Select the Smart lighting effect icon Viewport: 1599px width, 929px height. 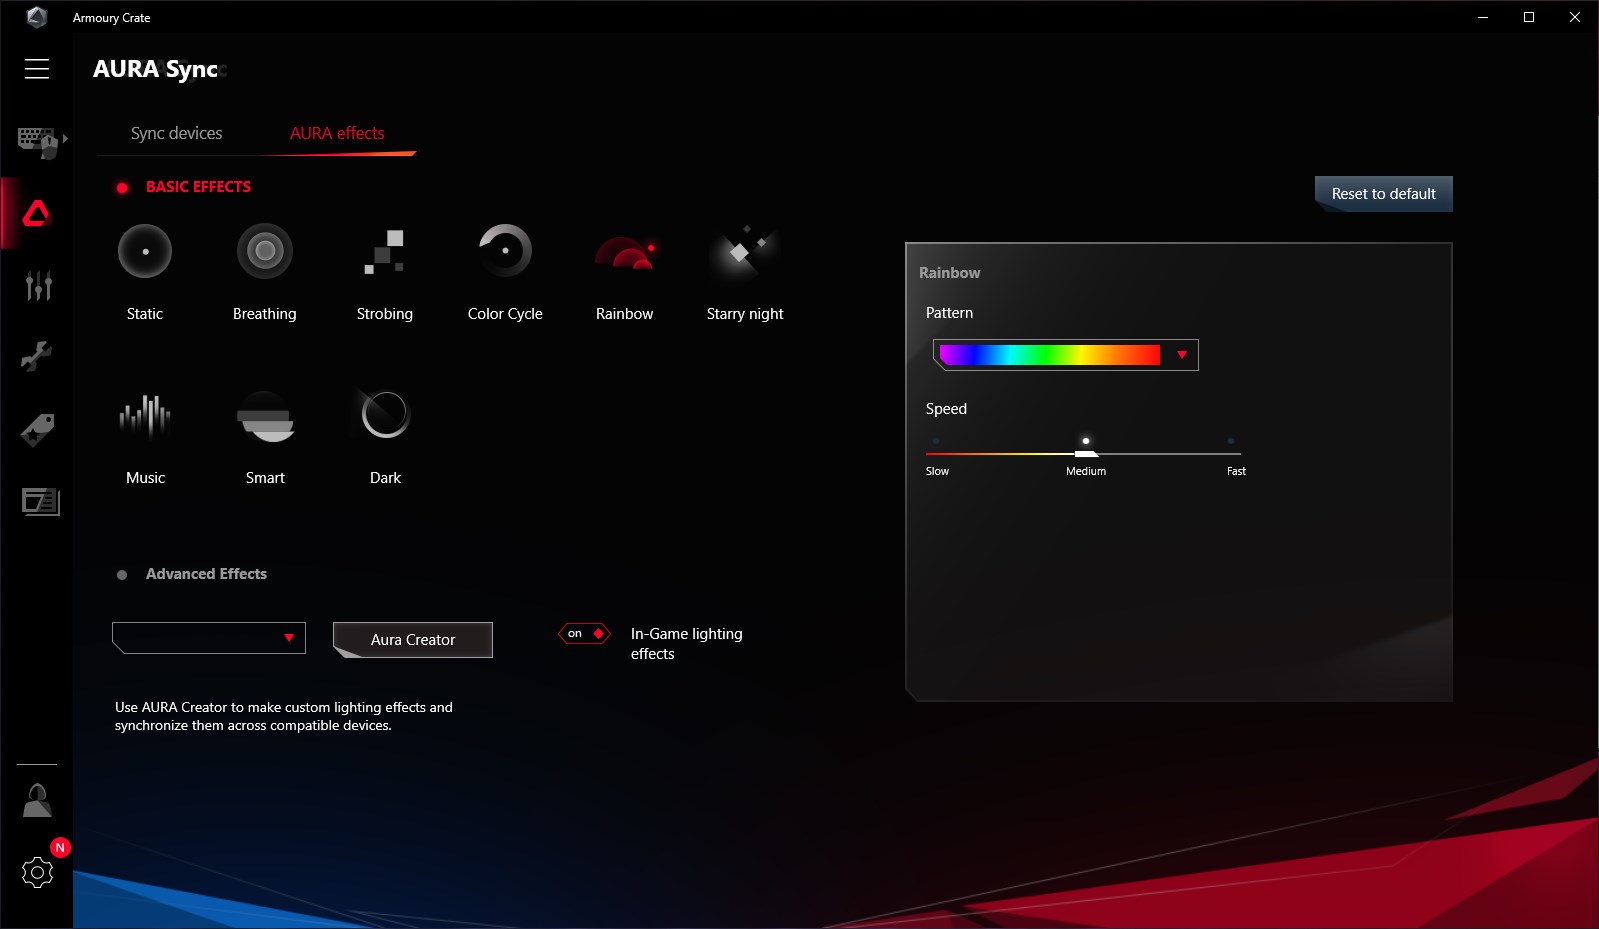tap(265, 417)
